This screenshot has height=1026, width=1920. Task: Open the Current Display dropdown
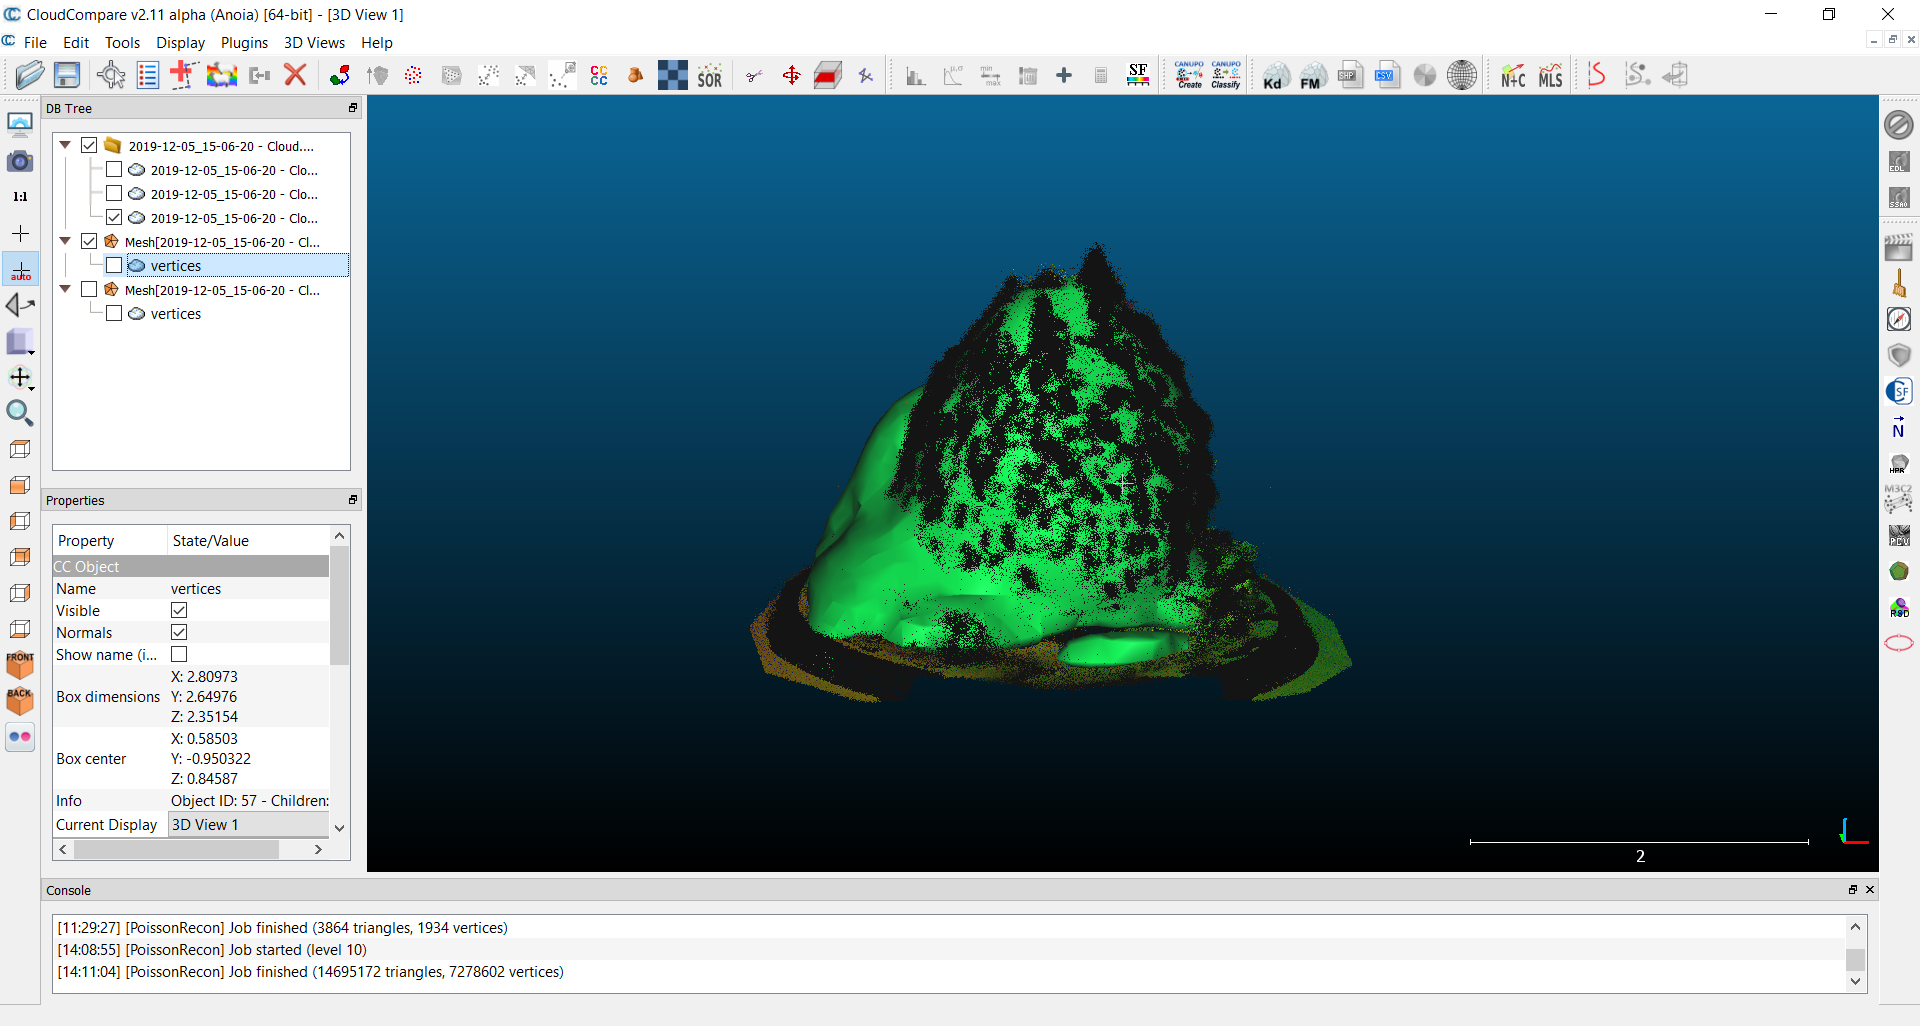[x=248, y=825]
